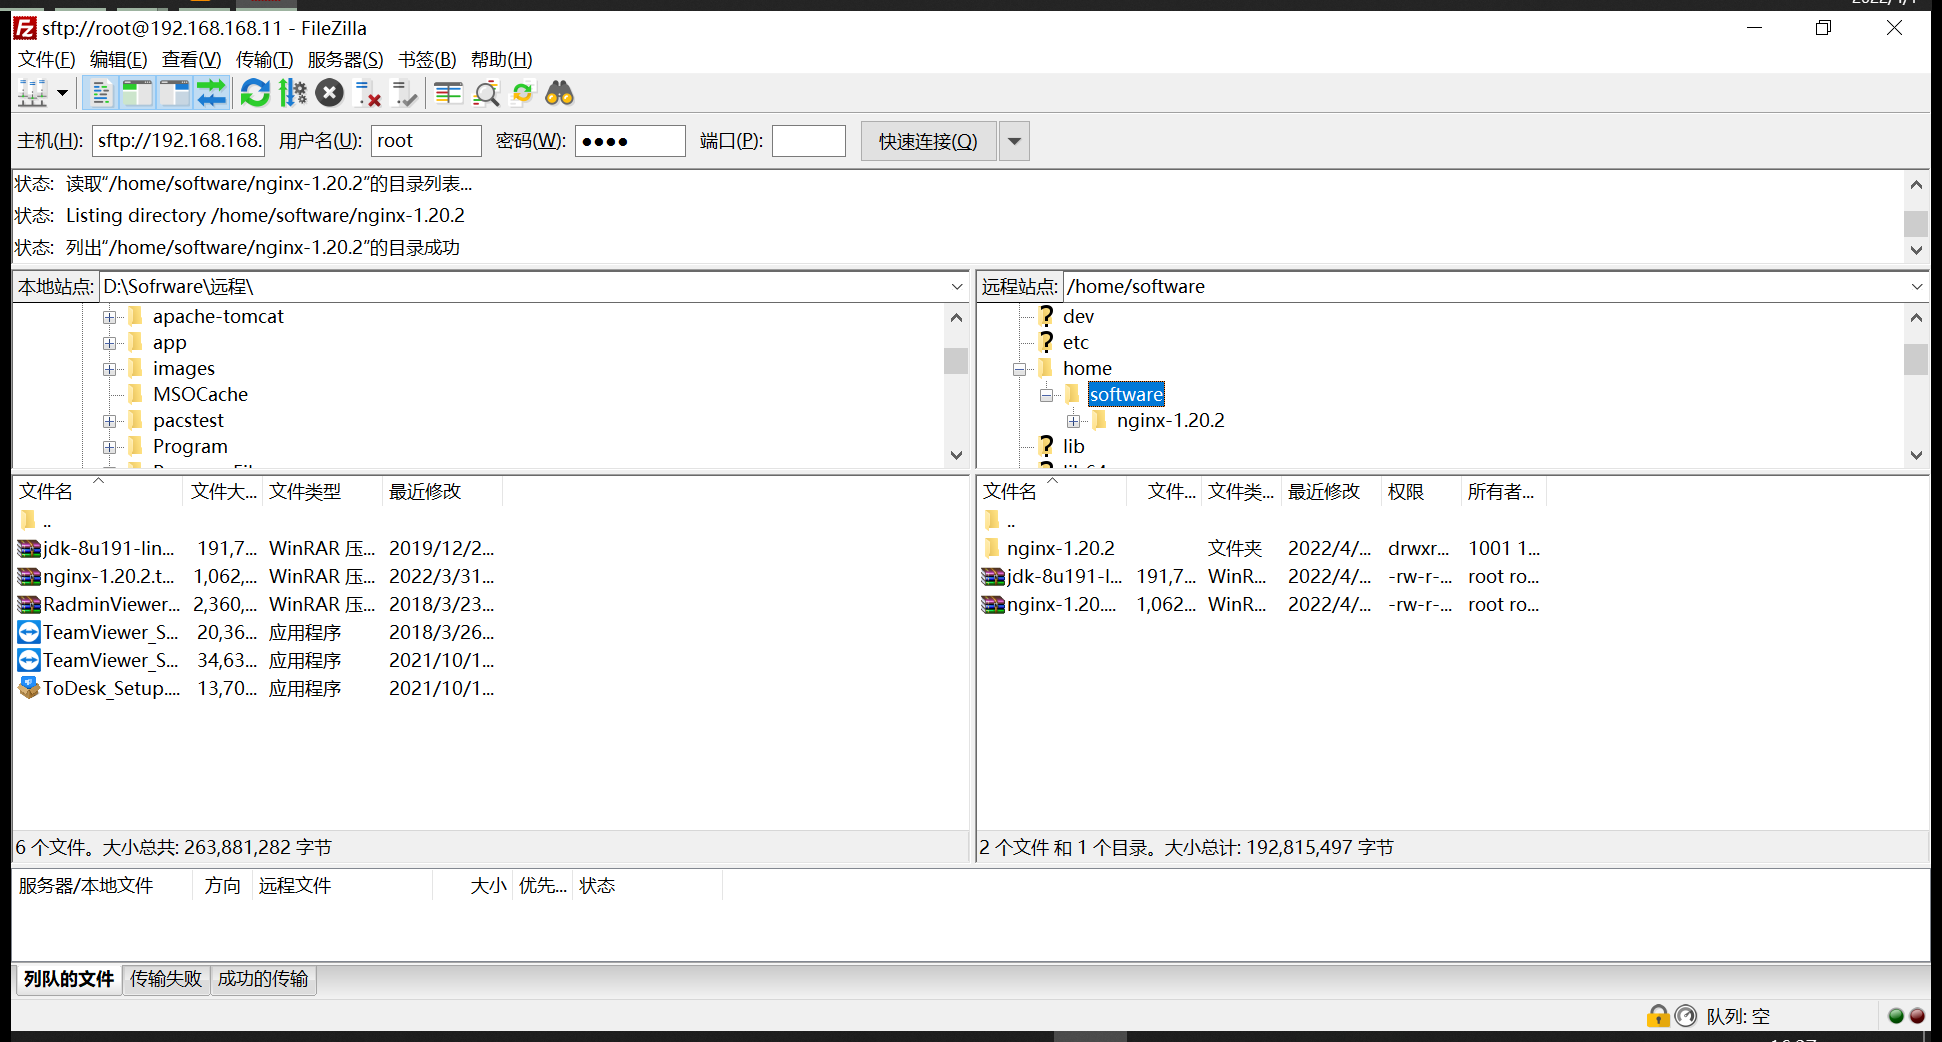Image resolution: width=1942 pixels, height=1042 pixels.
Task: Select the dev folder in remote tree
Action: 1078,317
